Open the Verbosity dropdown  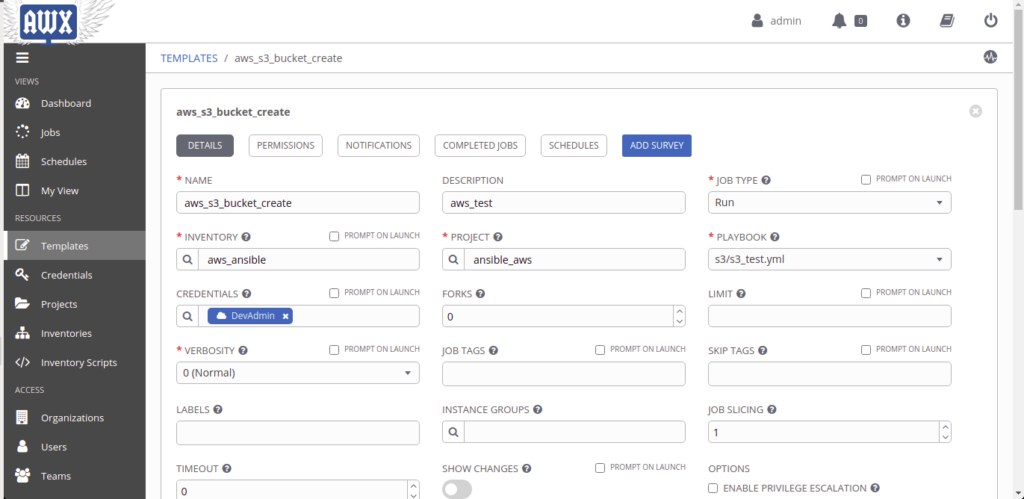point(298,373)
